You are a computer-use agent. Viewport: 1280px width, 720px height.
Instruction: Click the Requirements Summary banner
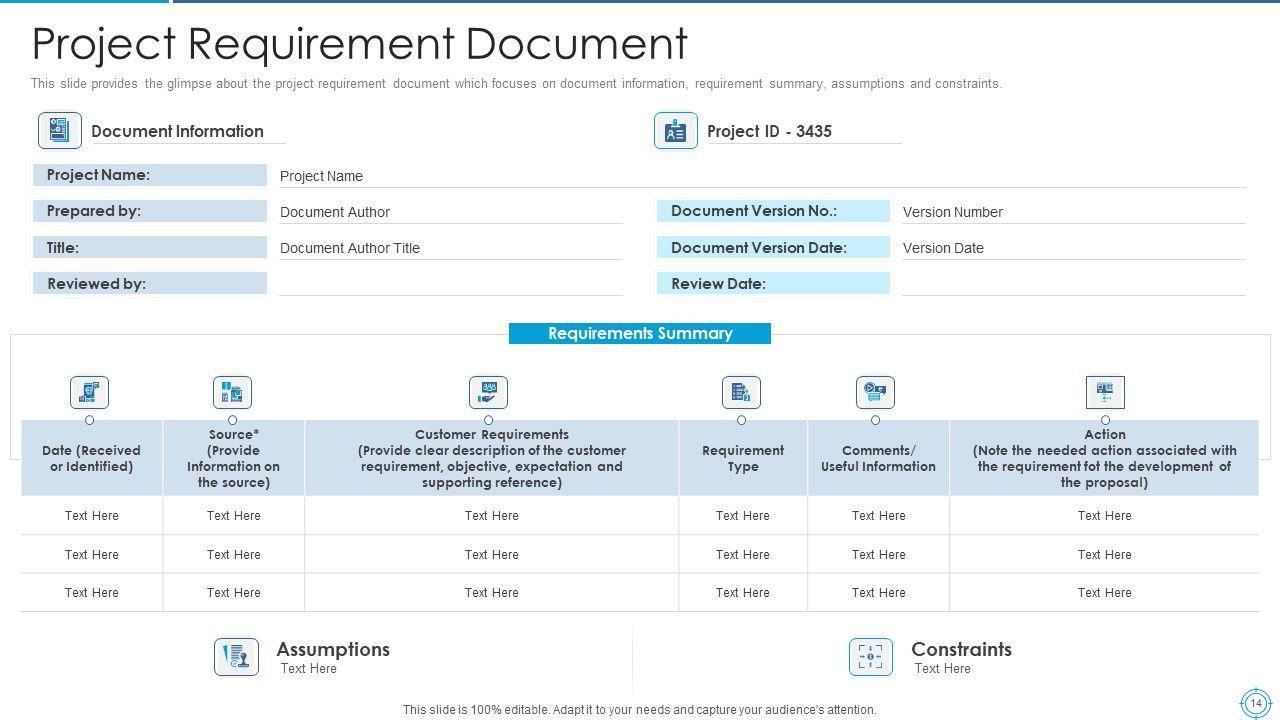(x=640, y=334)
